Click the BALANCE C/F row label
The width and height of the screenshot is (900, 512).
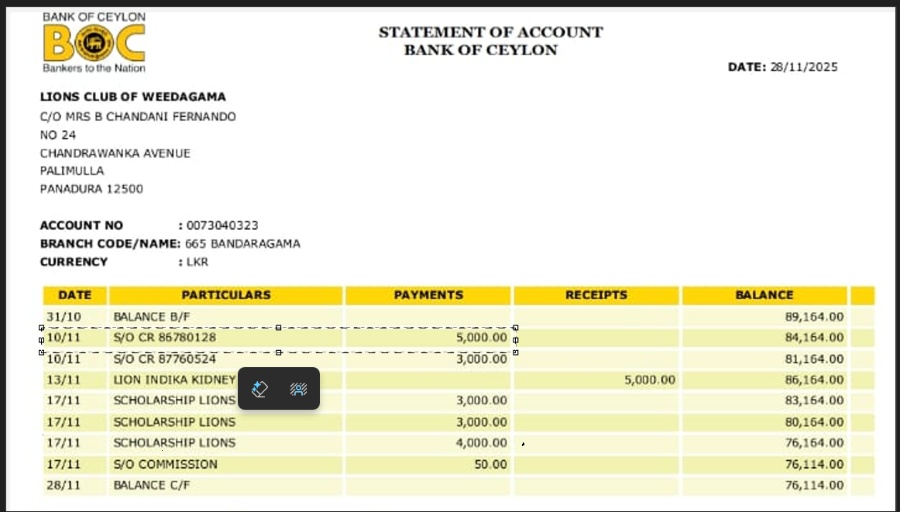pyautogui.click(x=151, y=485)
